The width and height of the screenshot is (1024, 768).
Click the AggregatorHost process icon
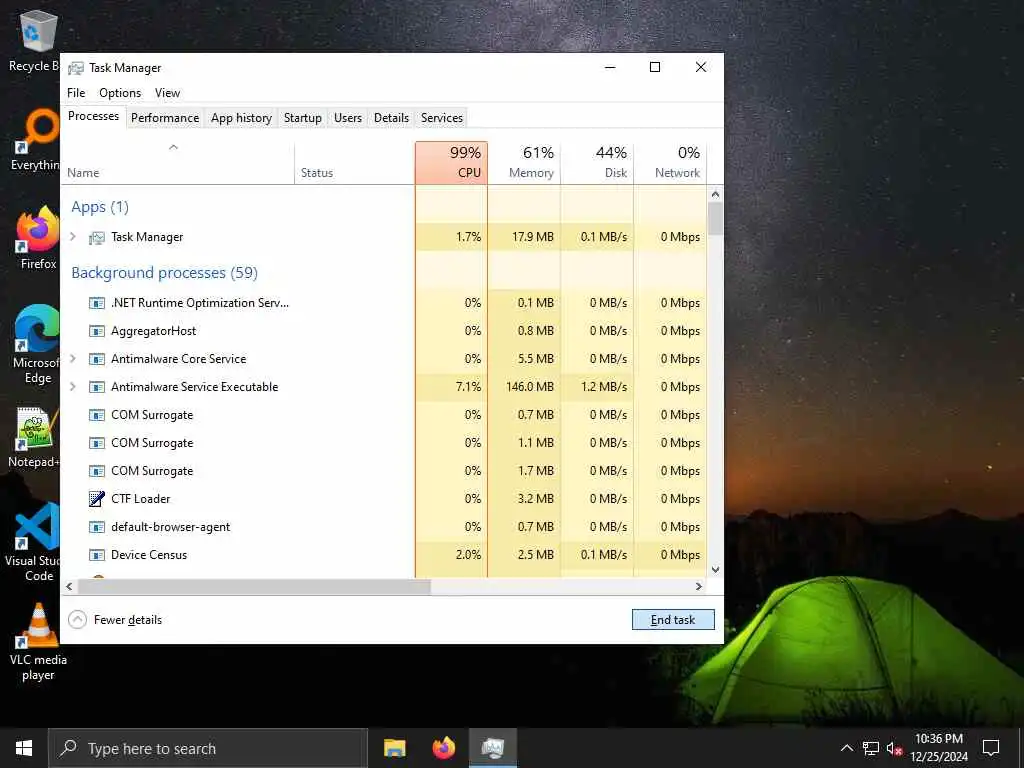(x=97, y=331)
